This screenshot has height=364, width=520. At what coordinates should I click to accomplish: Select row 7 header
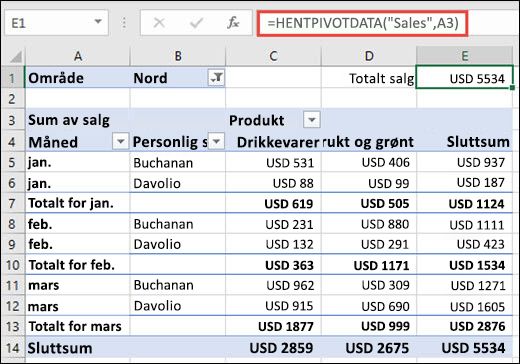(x=12, y=203)
